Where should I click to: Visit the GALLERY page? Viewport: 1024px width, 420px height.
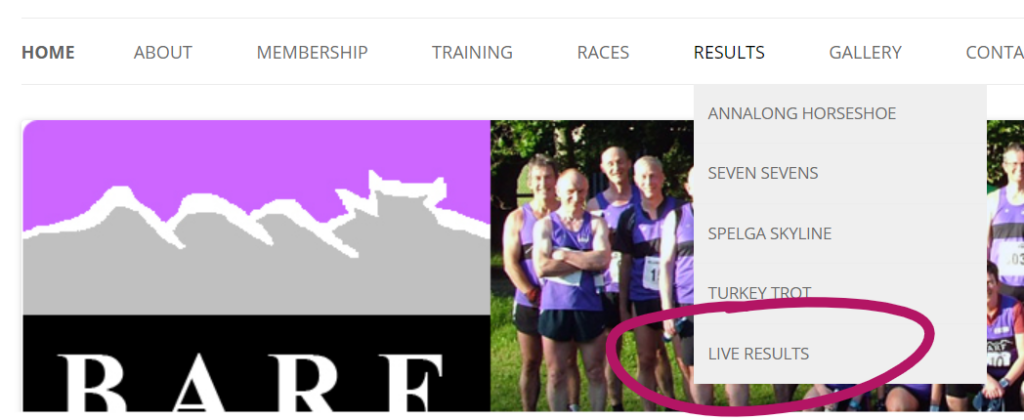[865, 52]
